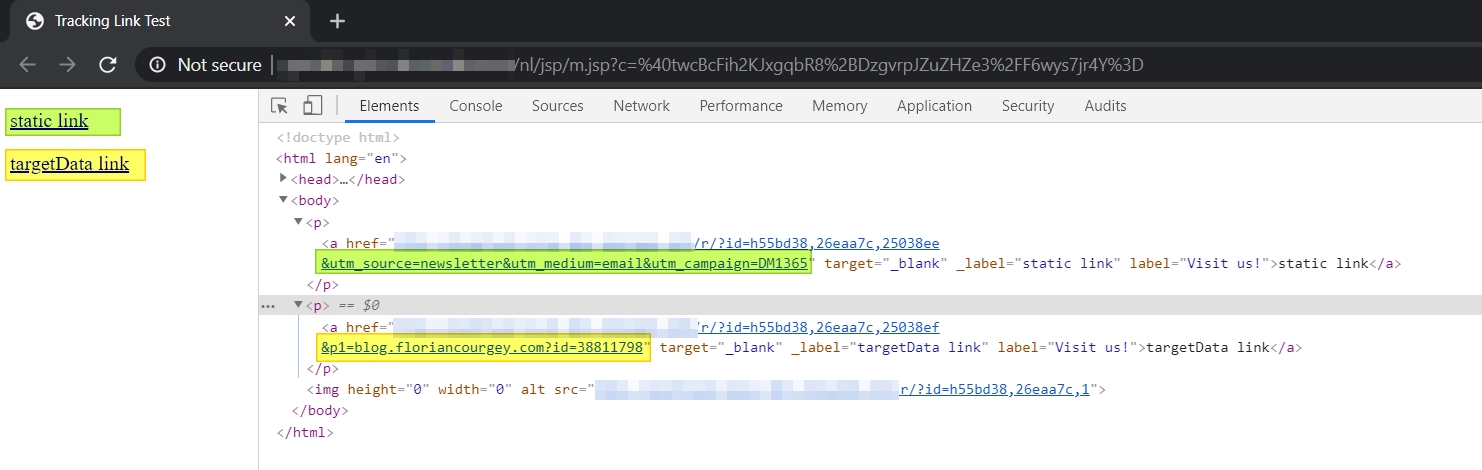
Task: Click the inspect element picker icon
Action: pos(280,106)
